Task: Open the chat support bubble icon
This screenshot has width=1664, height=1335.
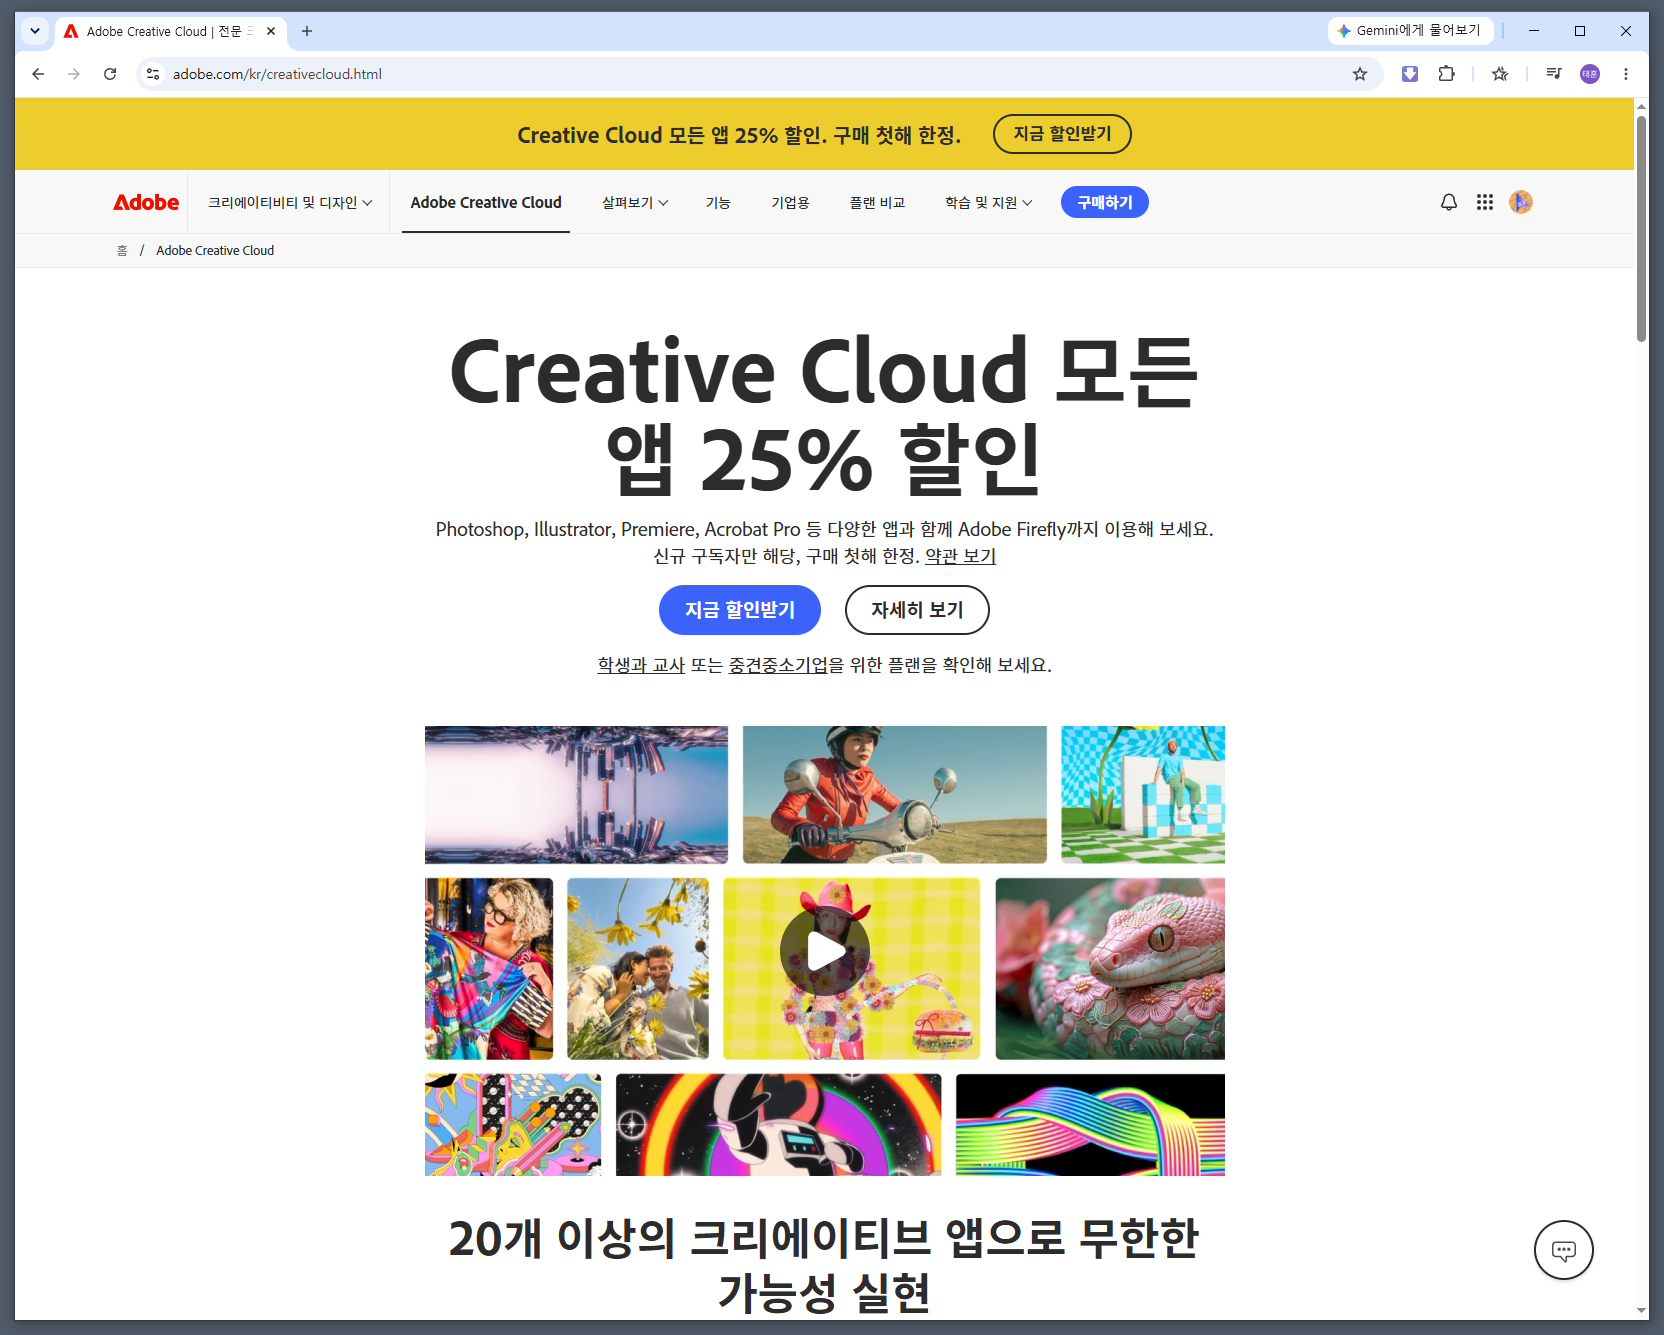Action: click(x=1564, y=1250)
